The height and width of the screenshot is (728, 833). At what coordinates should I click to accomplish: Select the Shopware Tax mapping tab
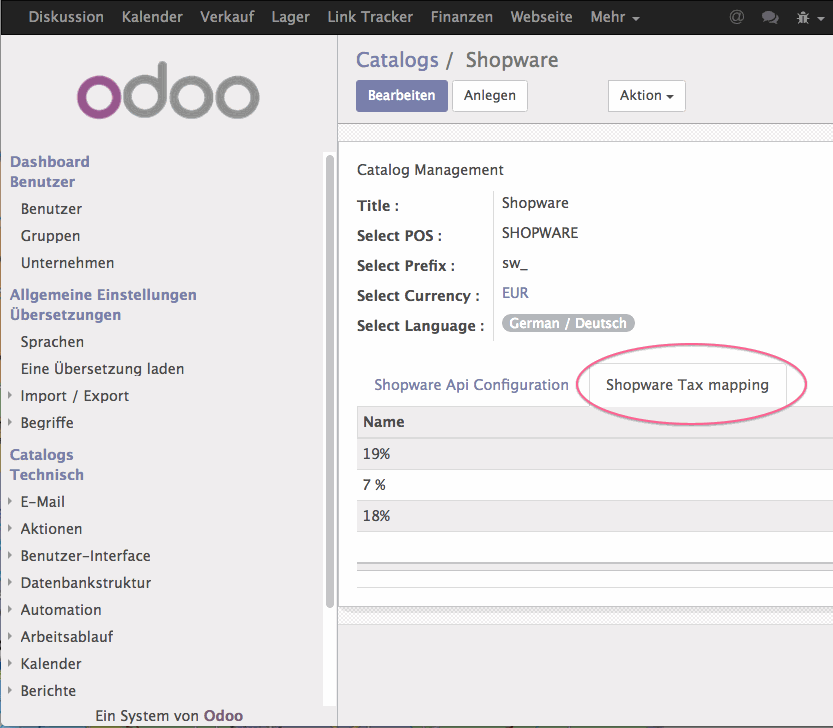click(x=687, y=385)
